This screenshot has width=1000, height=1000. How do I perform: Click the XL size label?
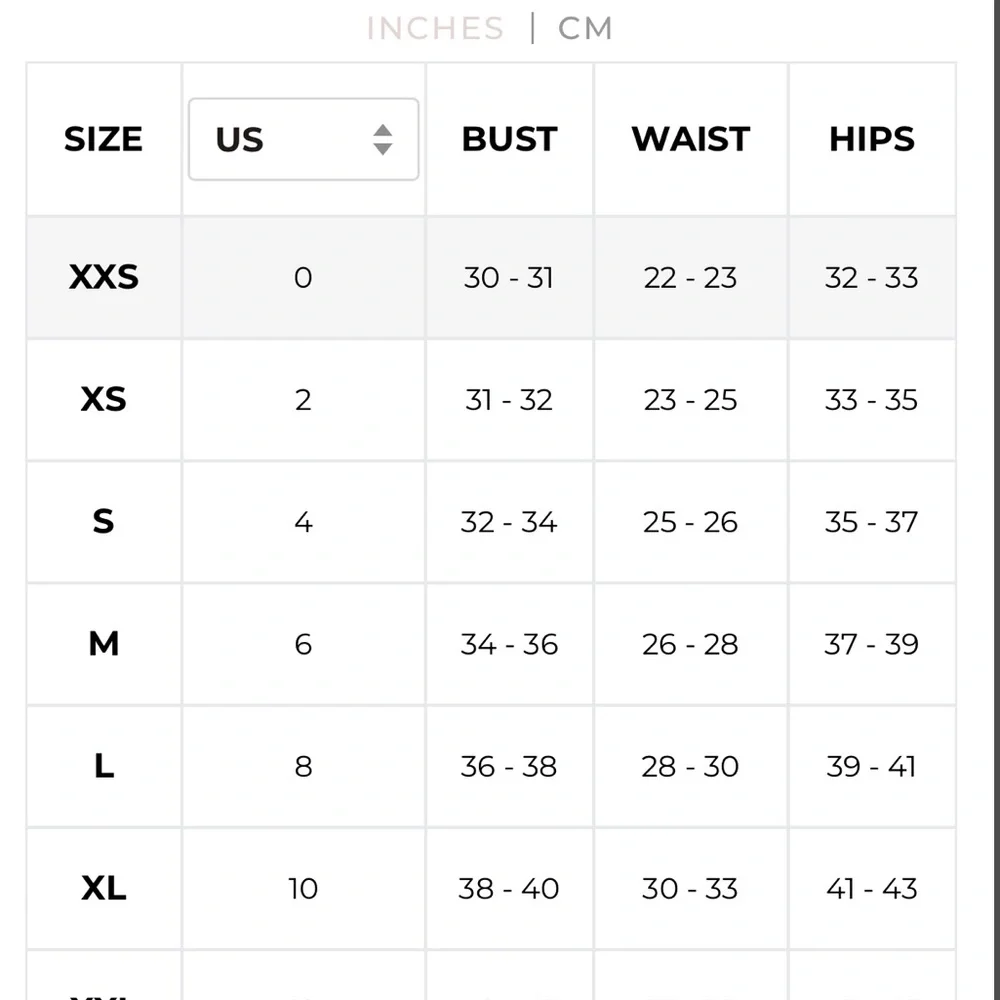[103, 888]
